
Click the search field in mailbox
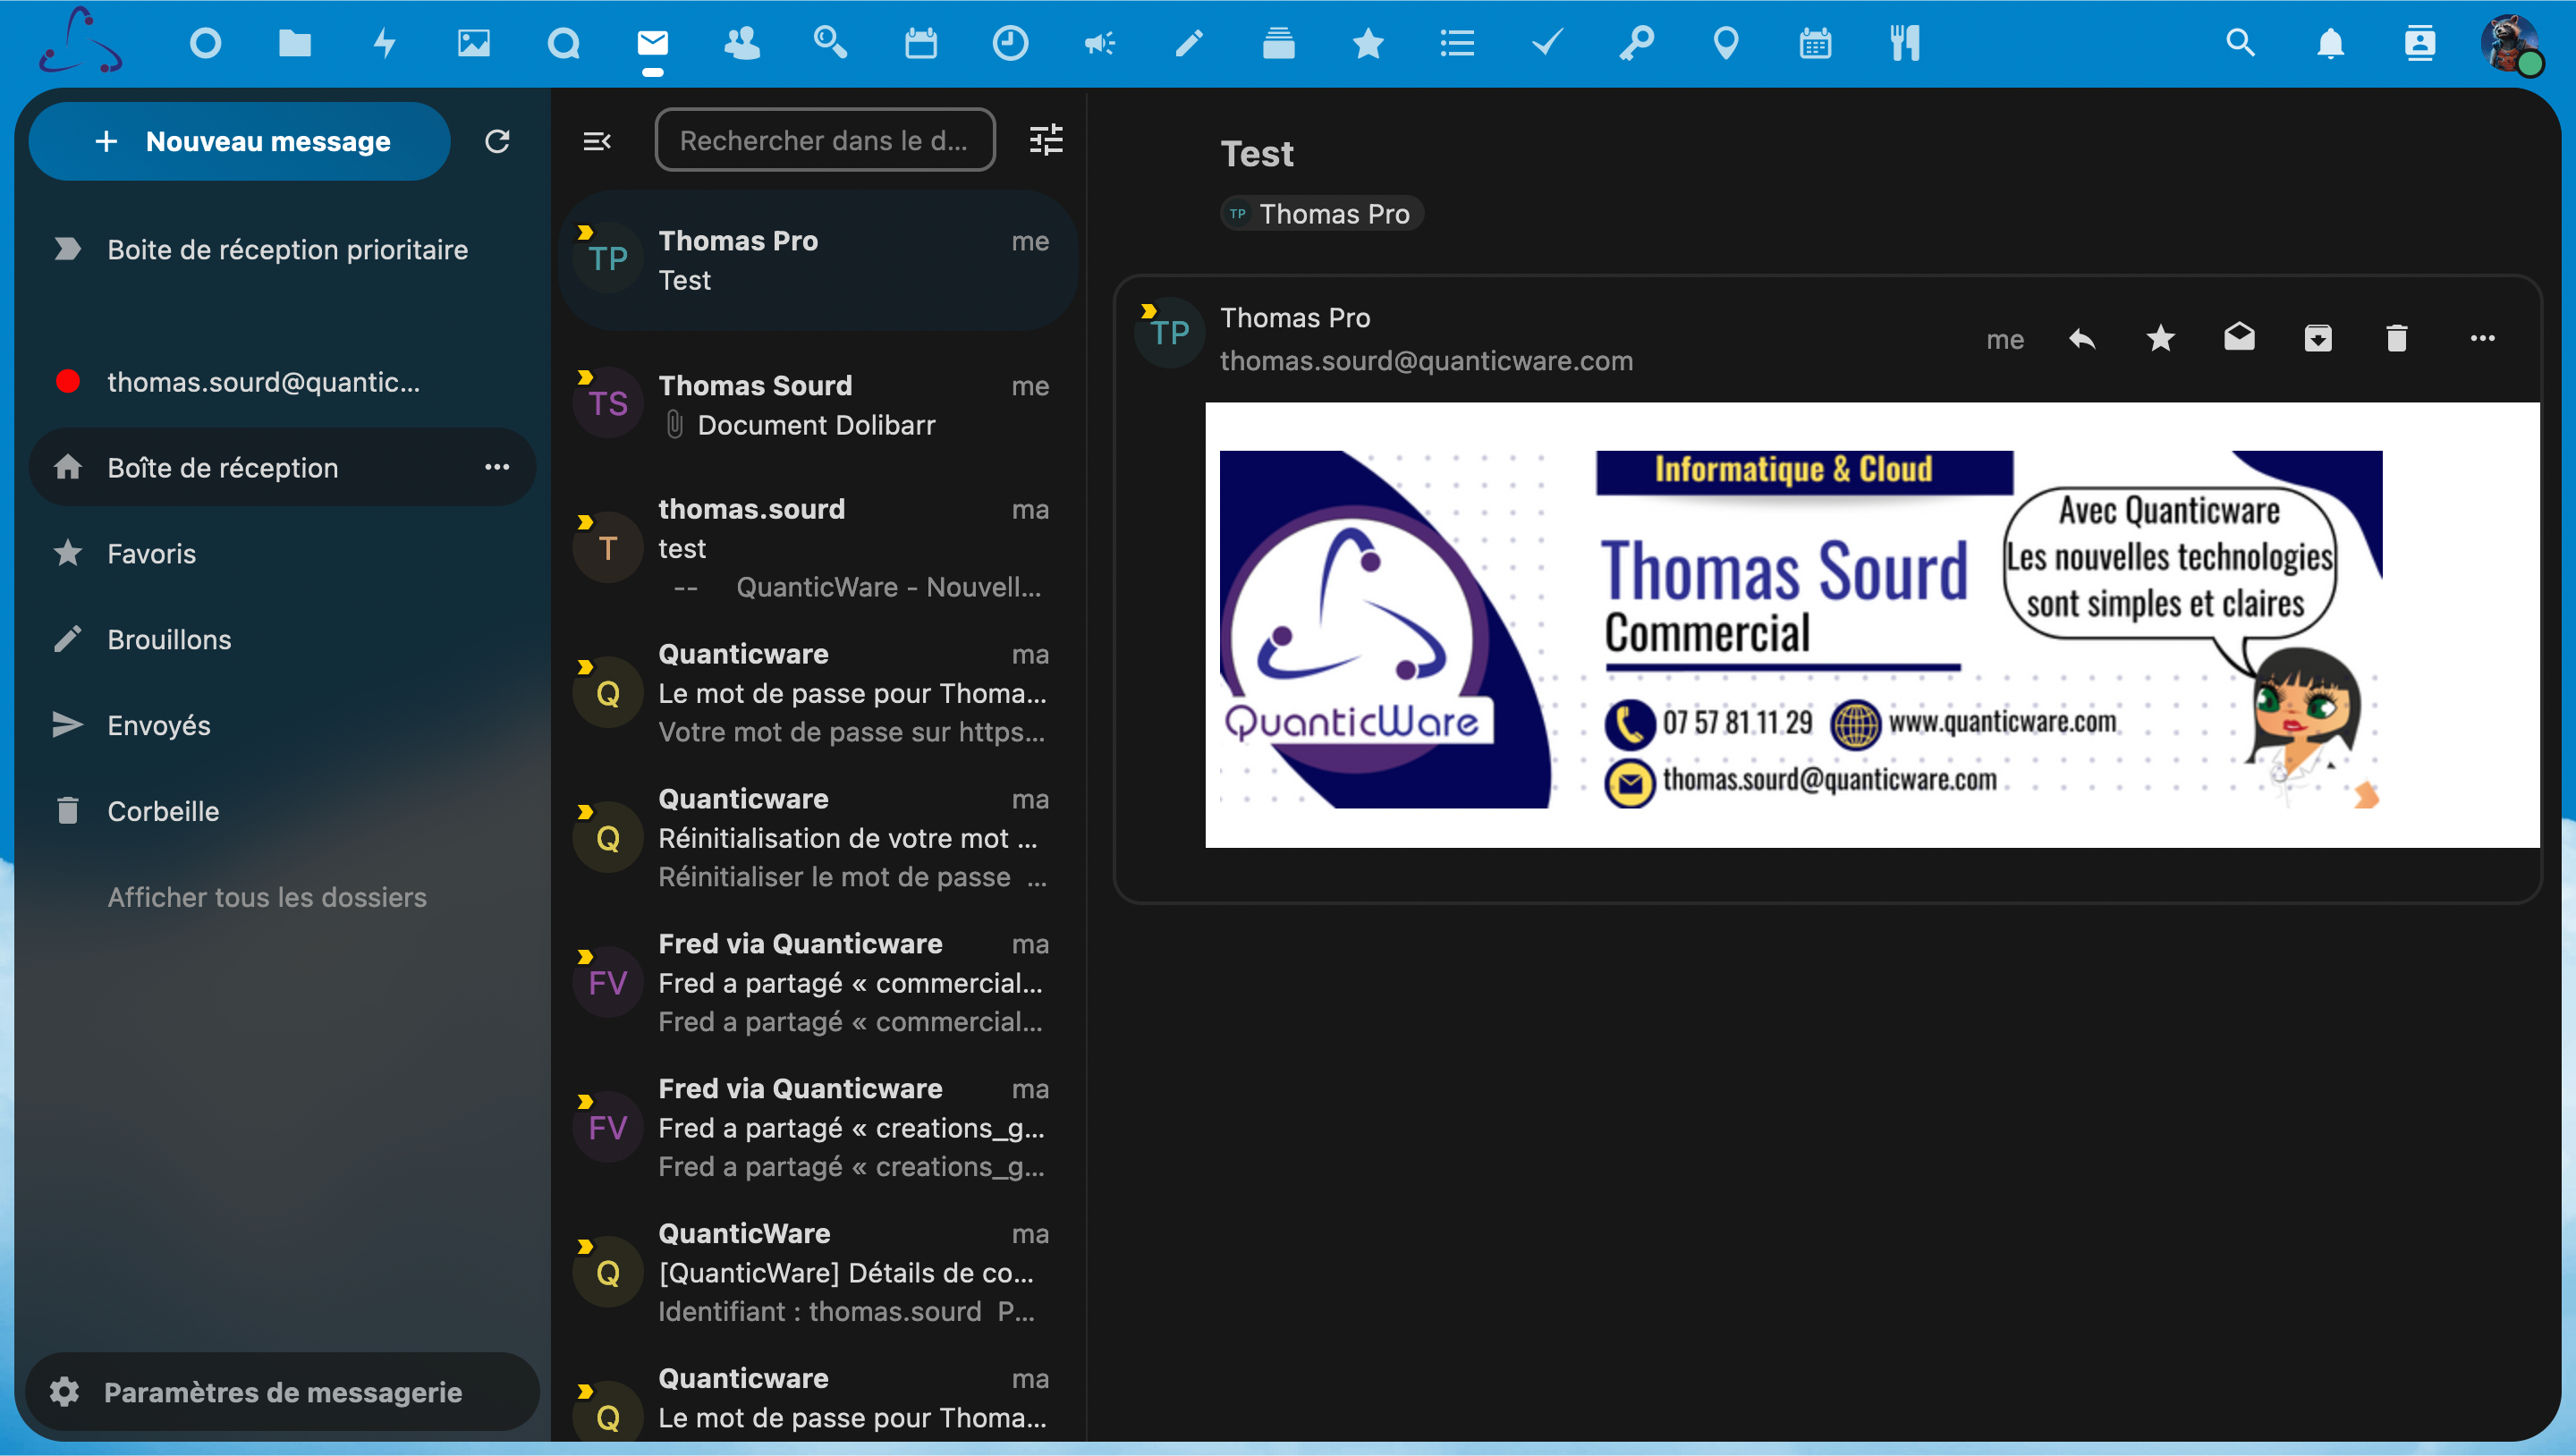pyautogui.click(x=824, y=141)
